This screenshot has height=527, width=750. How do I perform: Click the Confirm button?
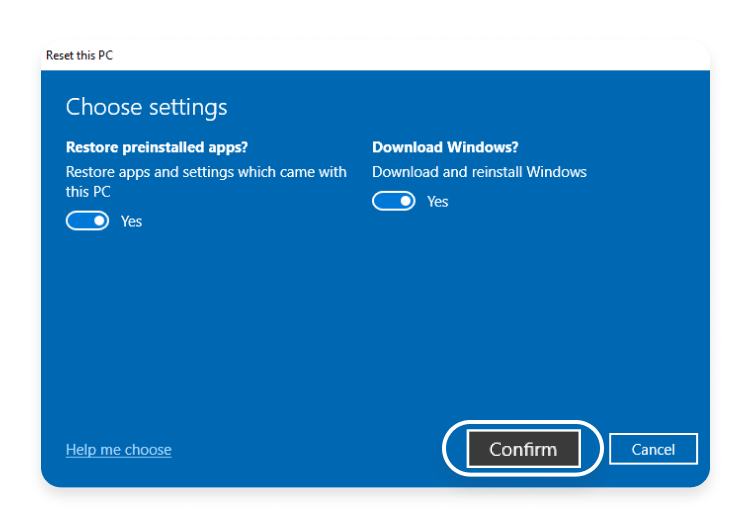pyautogui.click(x=524, y=449)
